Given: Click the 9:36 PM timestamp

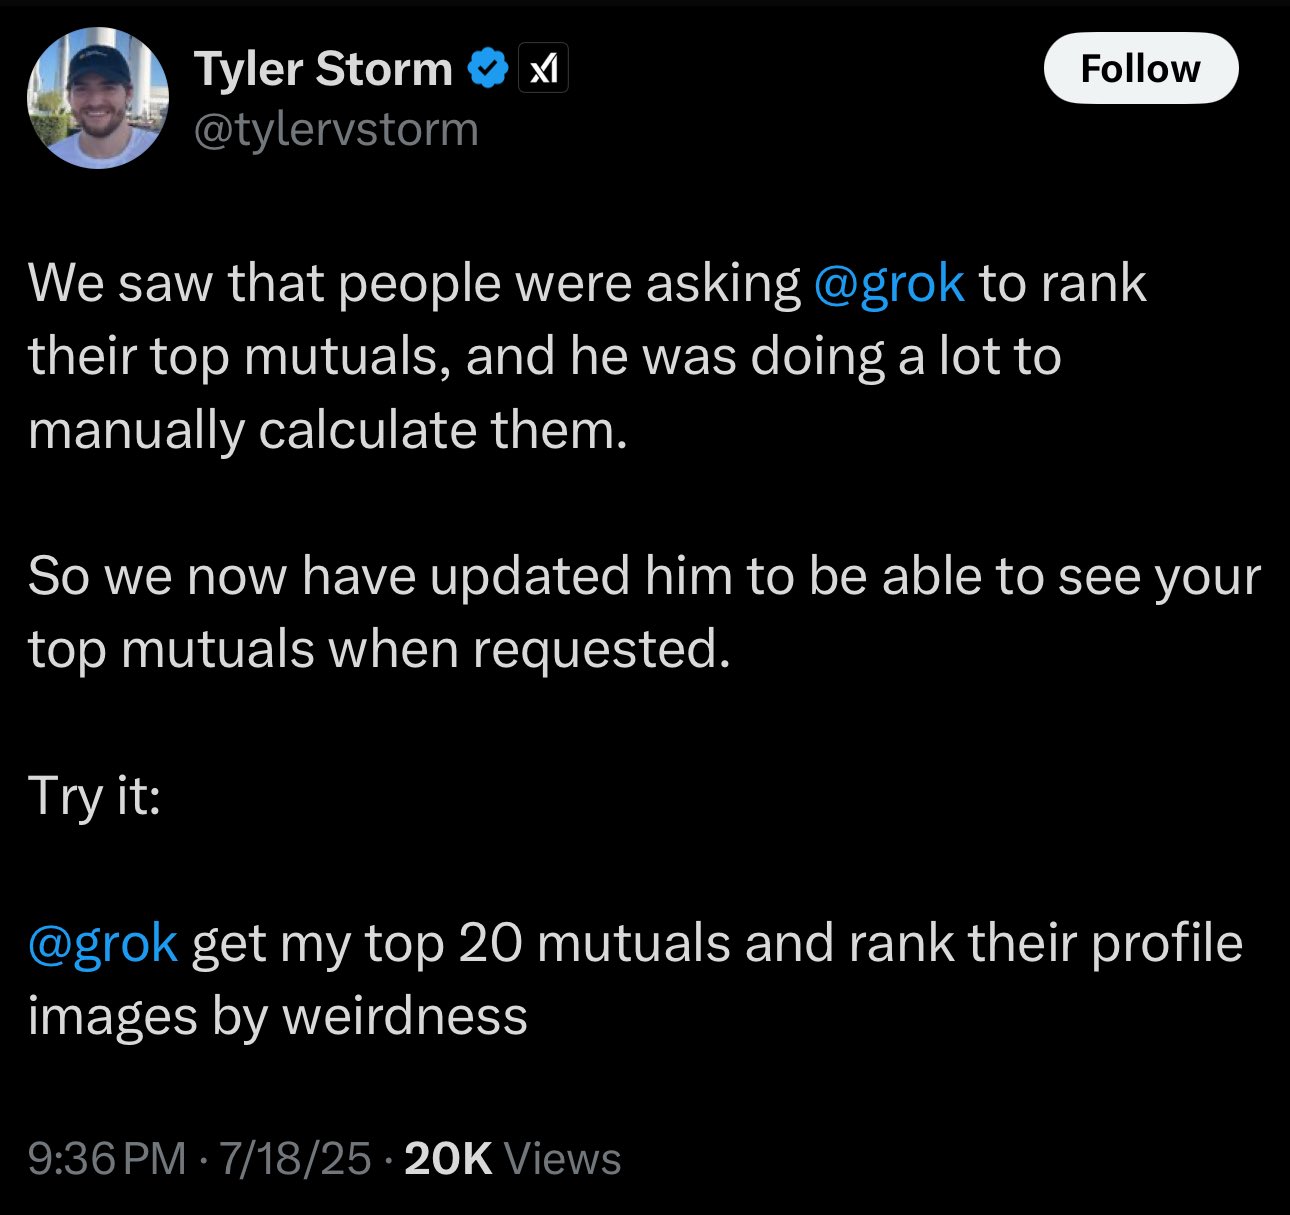Looking at the screenshot, I should tap(107, 1159).
